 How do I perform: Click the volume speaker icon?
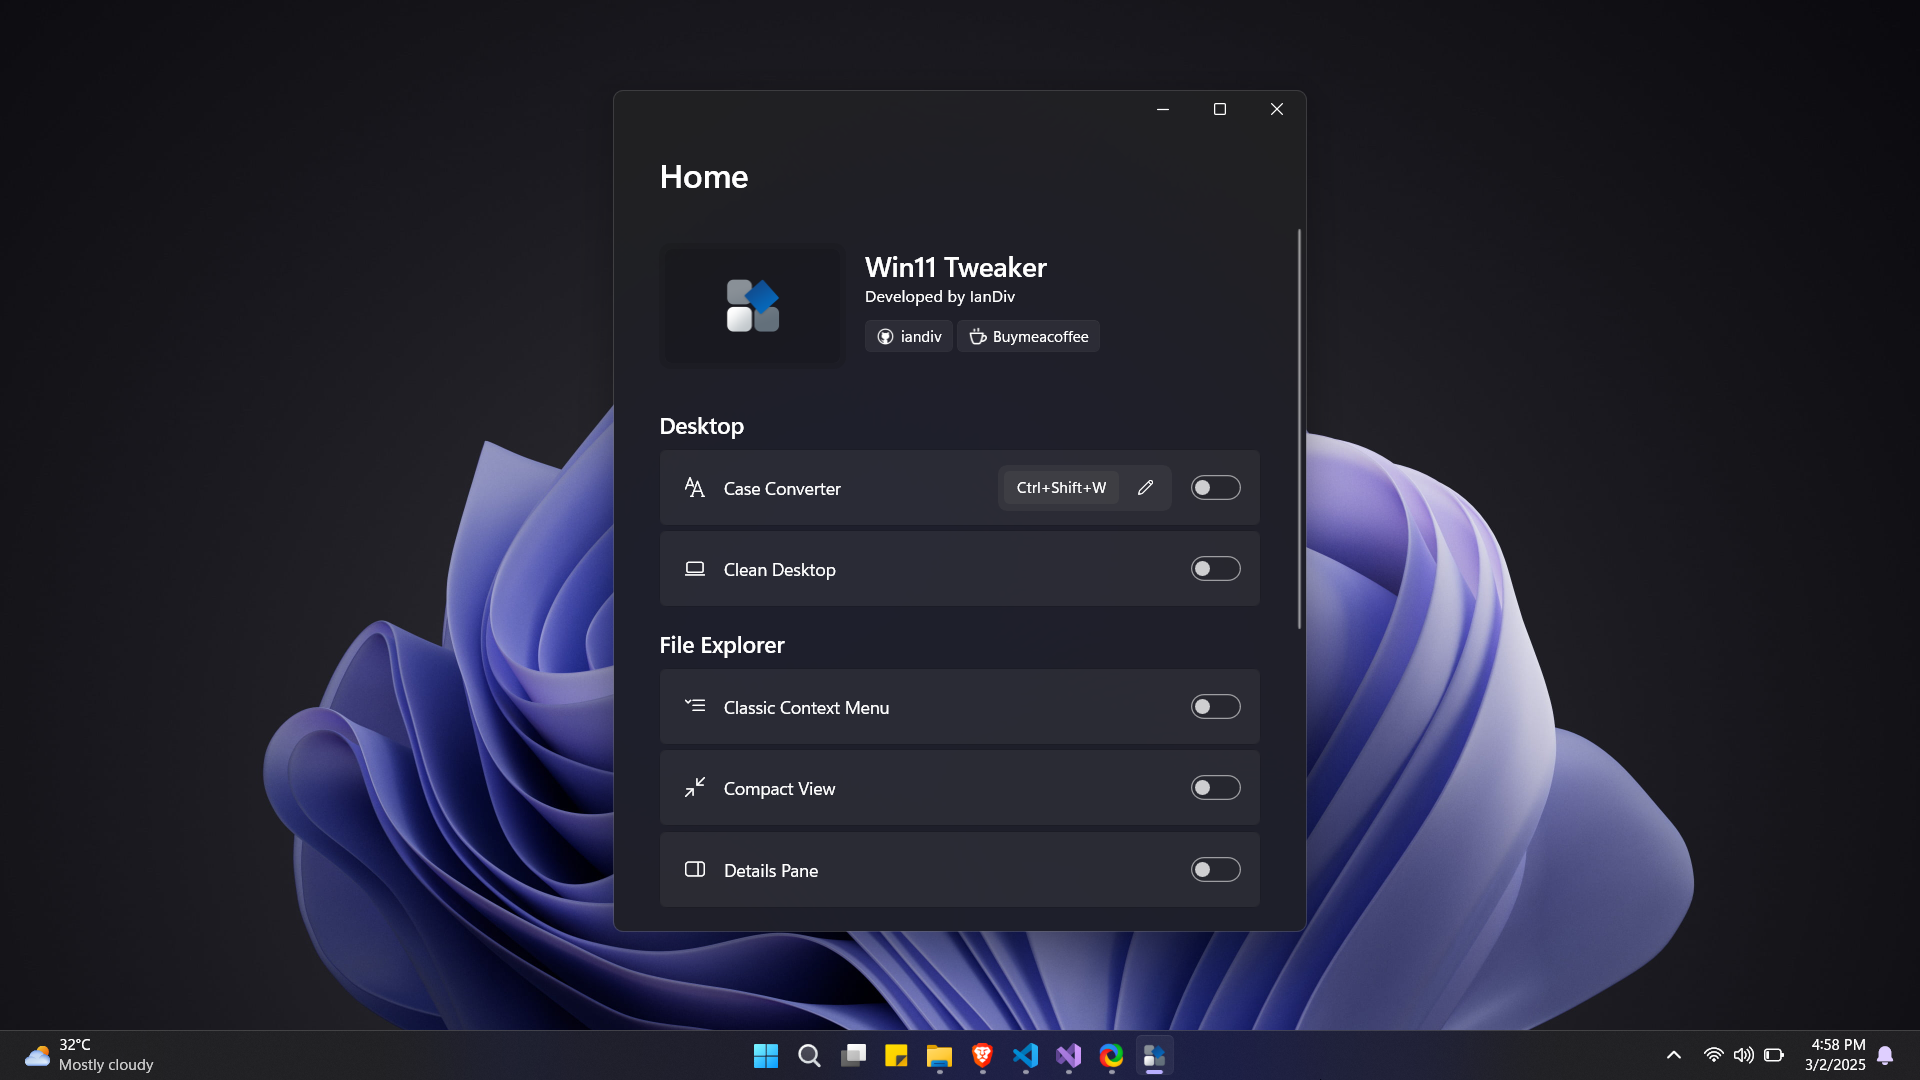pyautogui.click(x=1743, y=1055)
